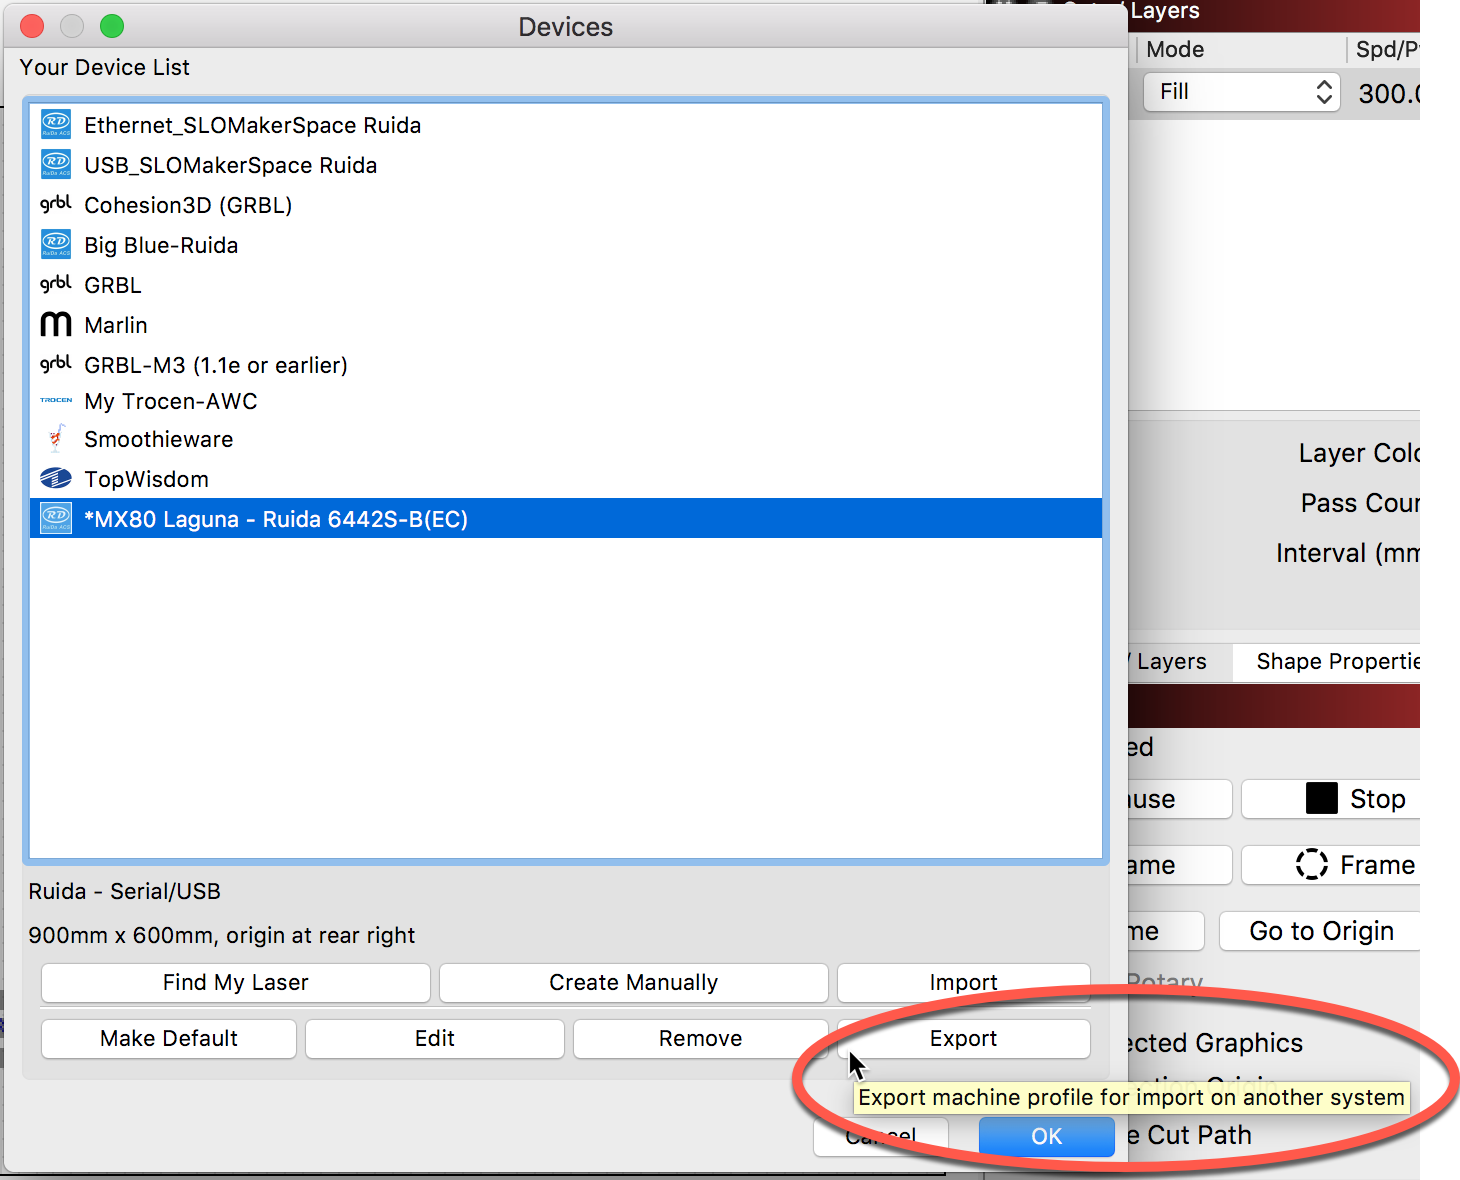Edit the selected device

click(x=435, y=1038)
